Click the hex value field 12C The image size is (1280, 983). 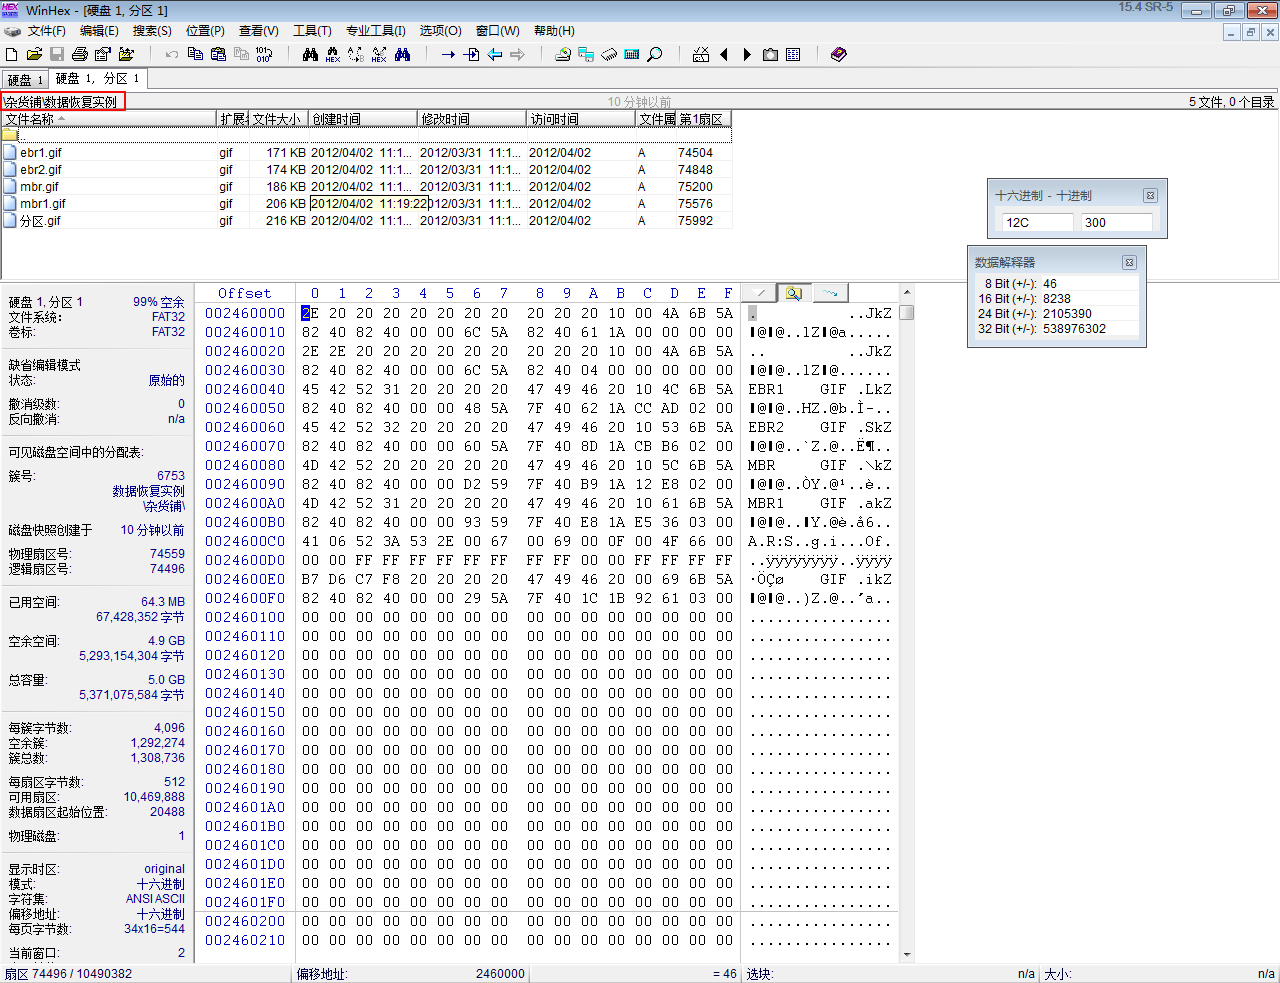point(1038,223)
